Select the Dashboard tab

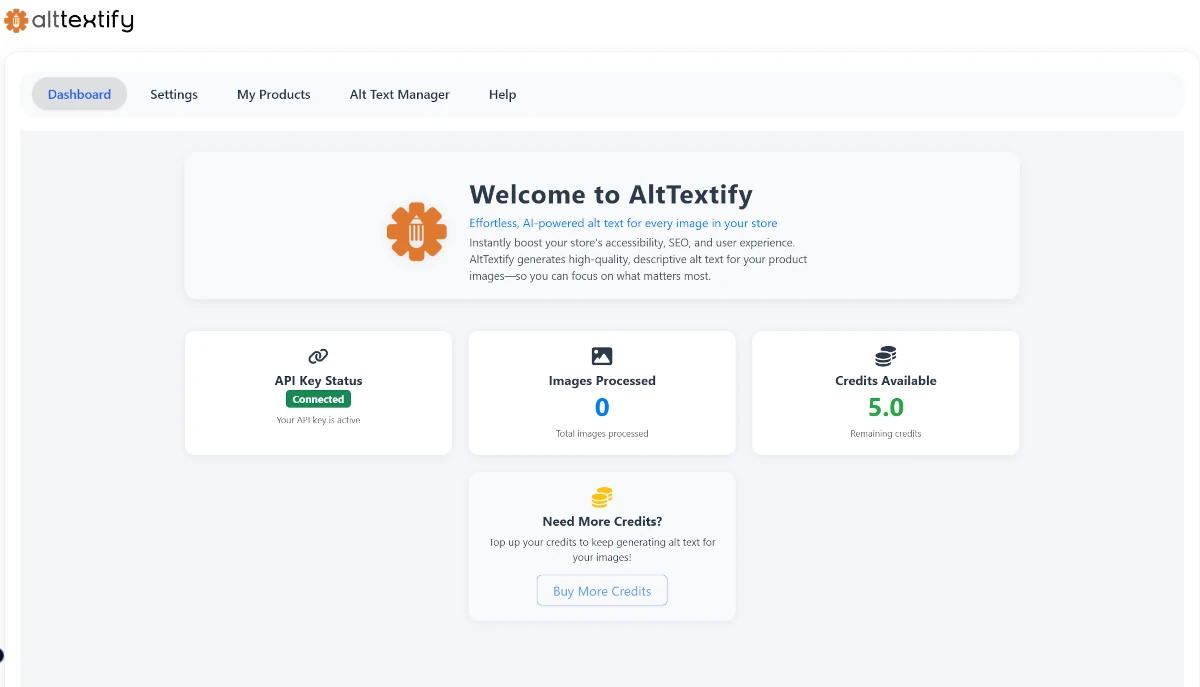(x=79, y=94)
